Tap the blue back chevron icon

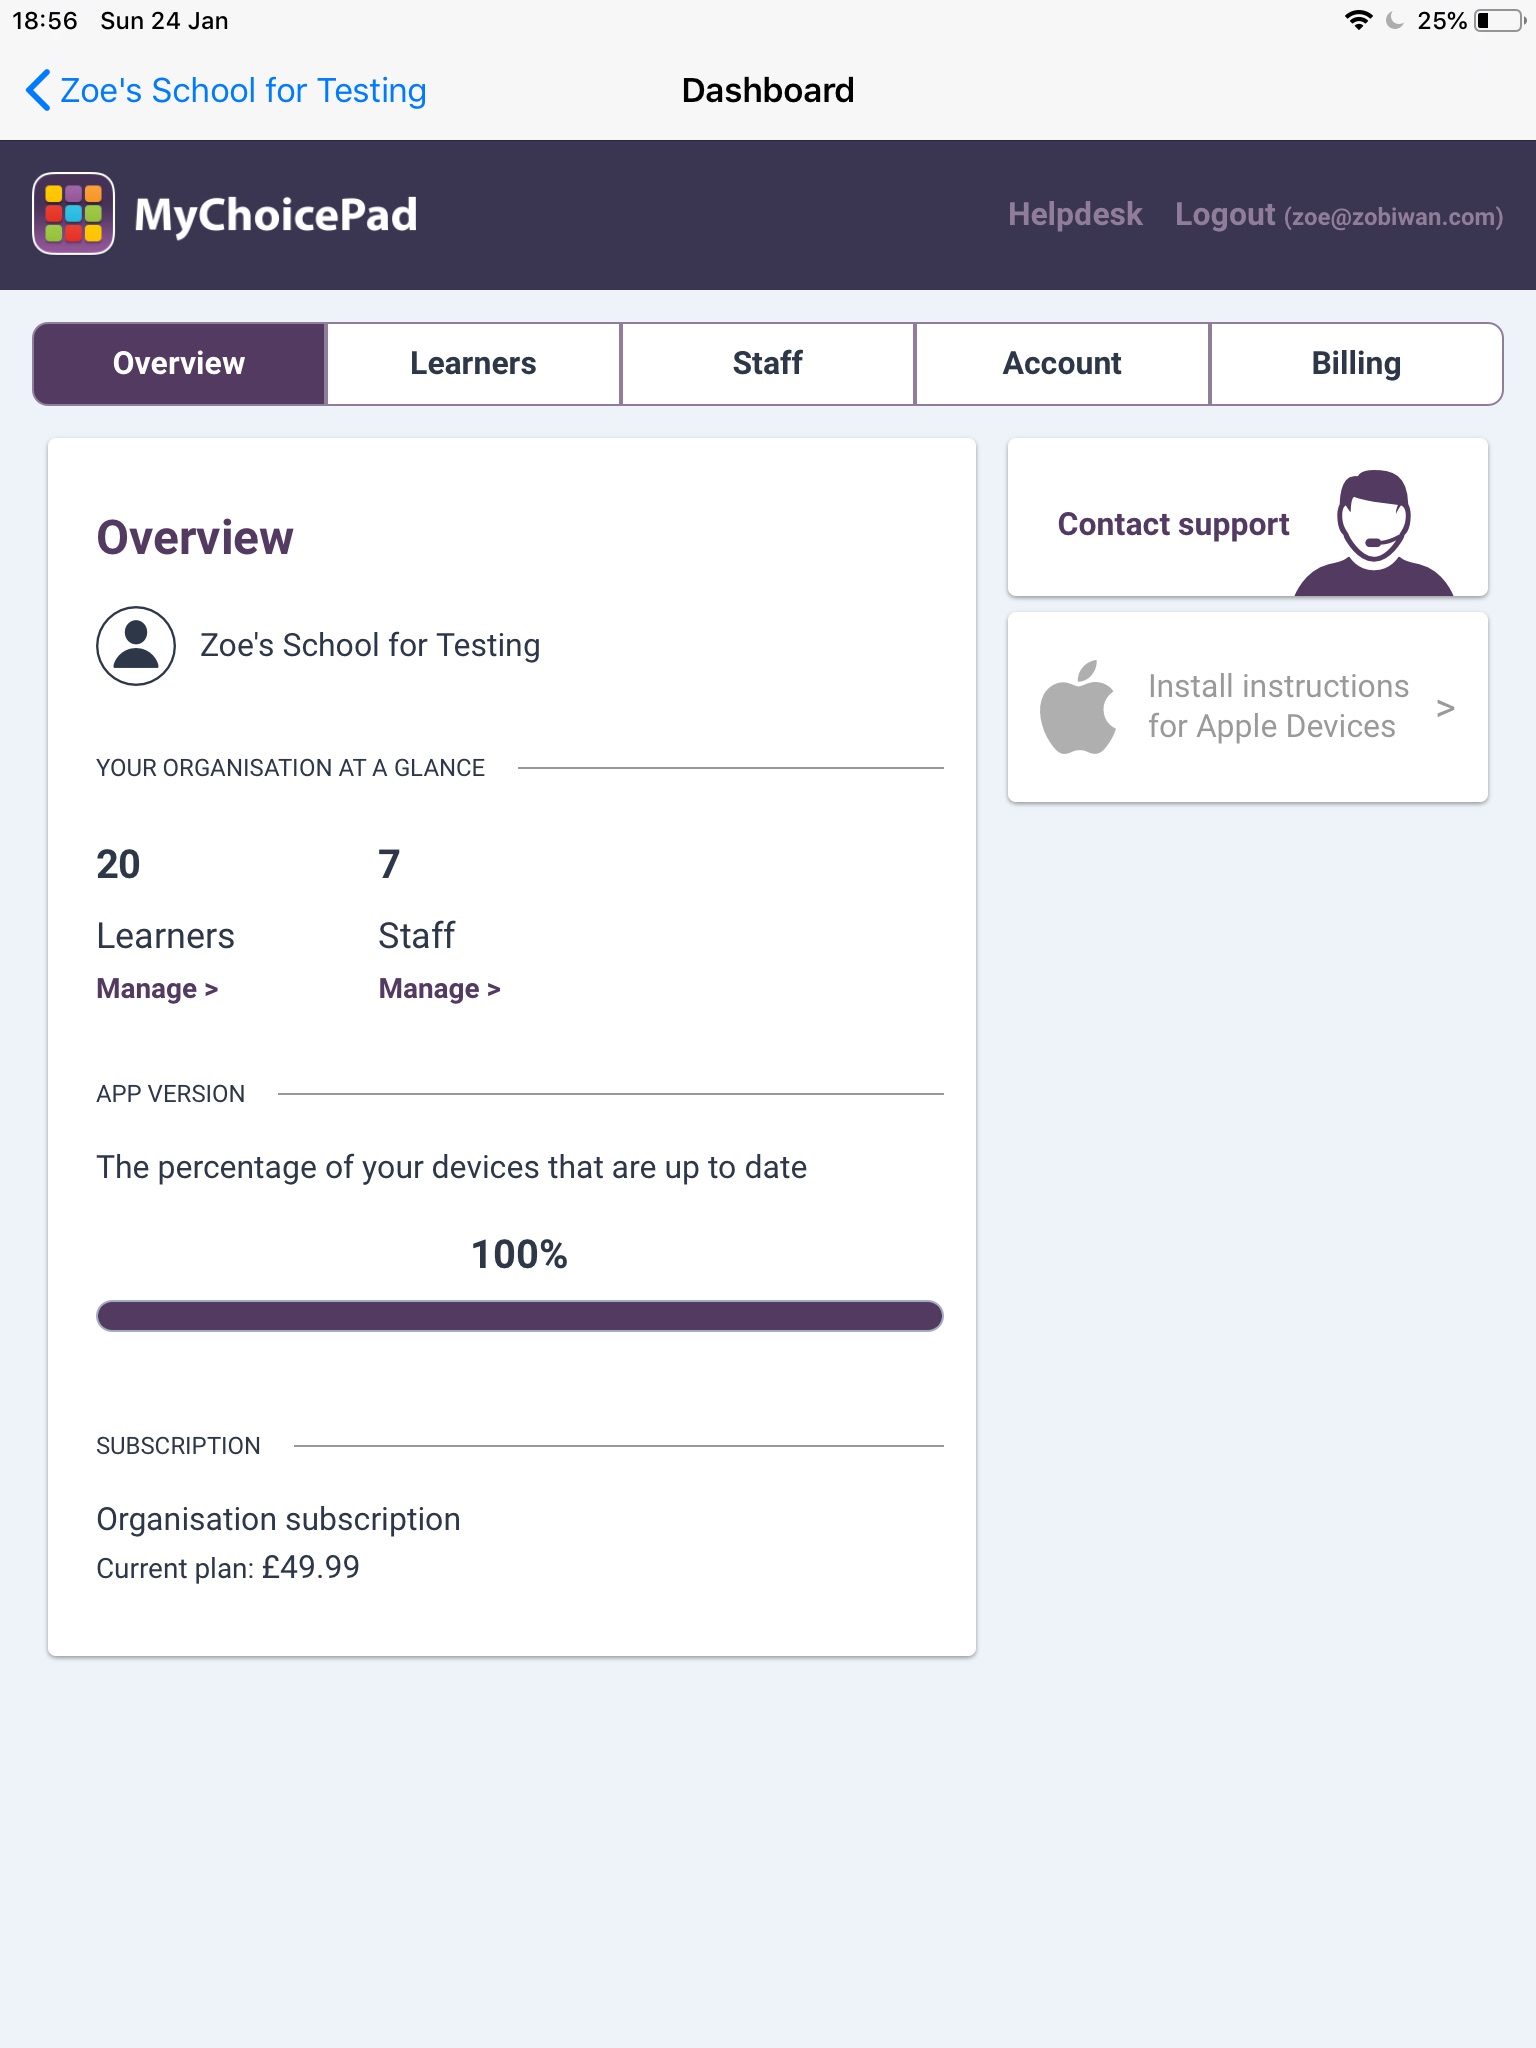[x=37, y=90]
